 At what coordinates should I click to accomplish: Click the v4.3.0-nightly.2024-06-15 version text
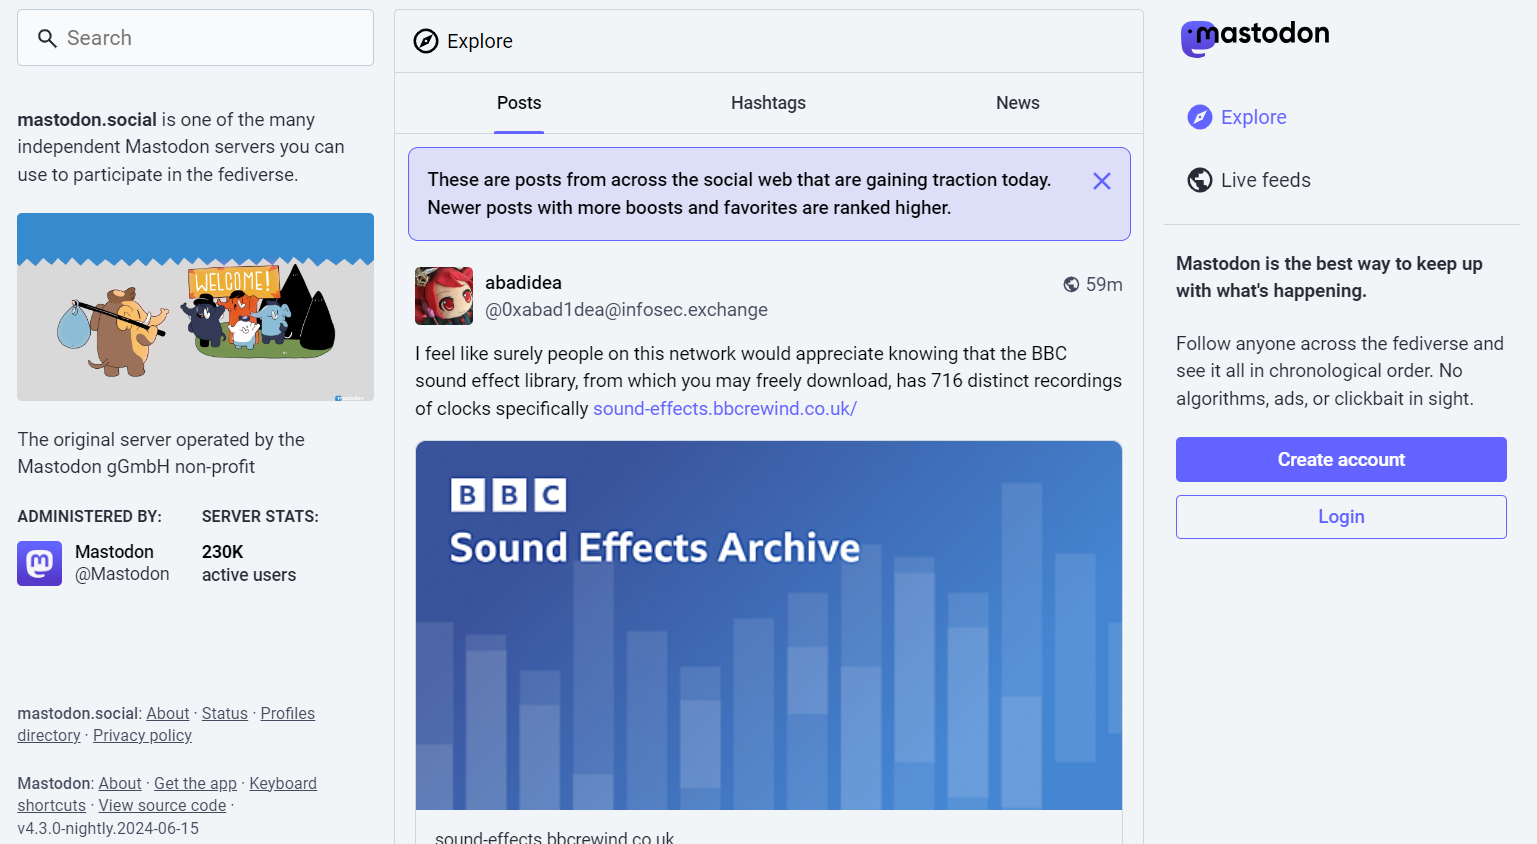pos(108,828)
